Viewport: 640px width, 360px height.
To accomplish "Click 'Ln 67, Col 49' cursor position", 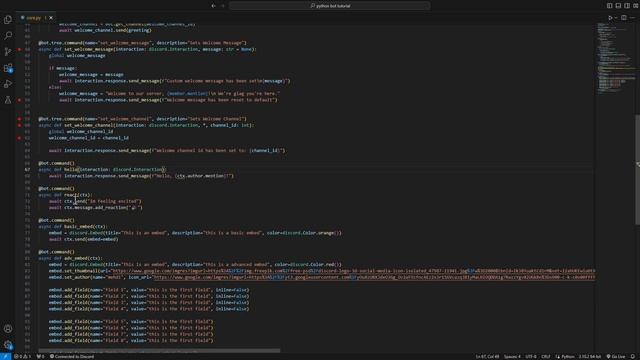I will [x=487, y=356].
